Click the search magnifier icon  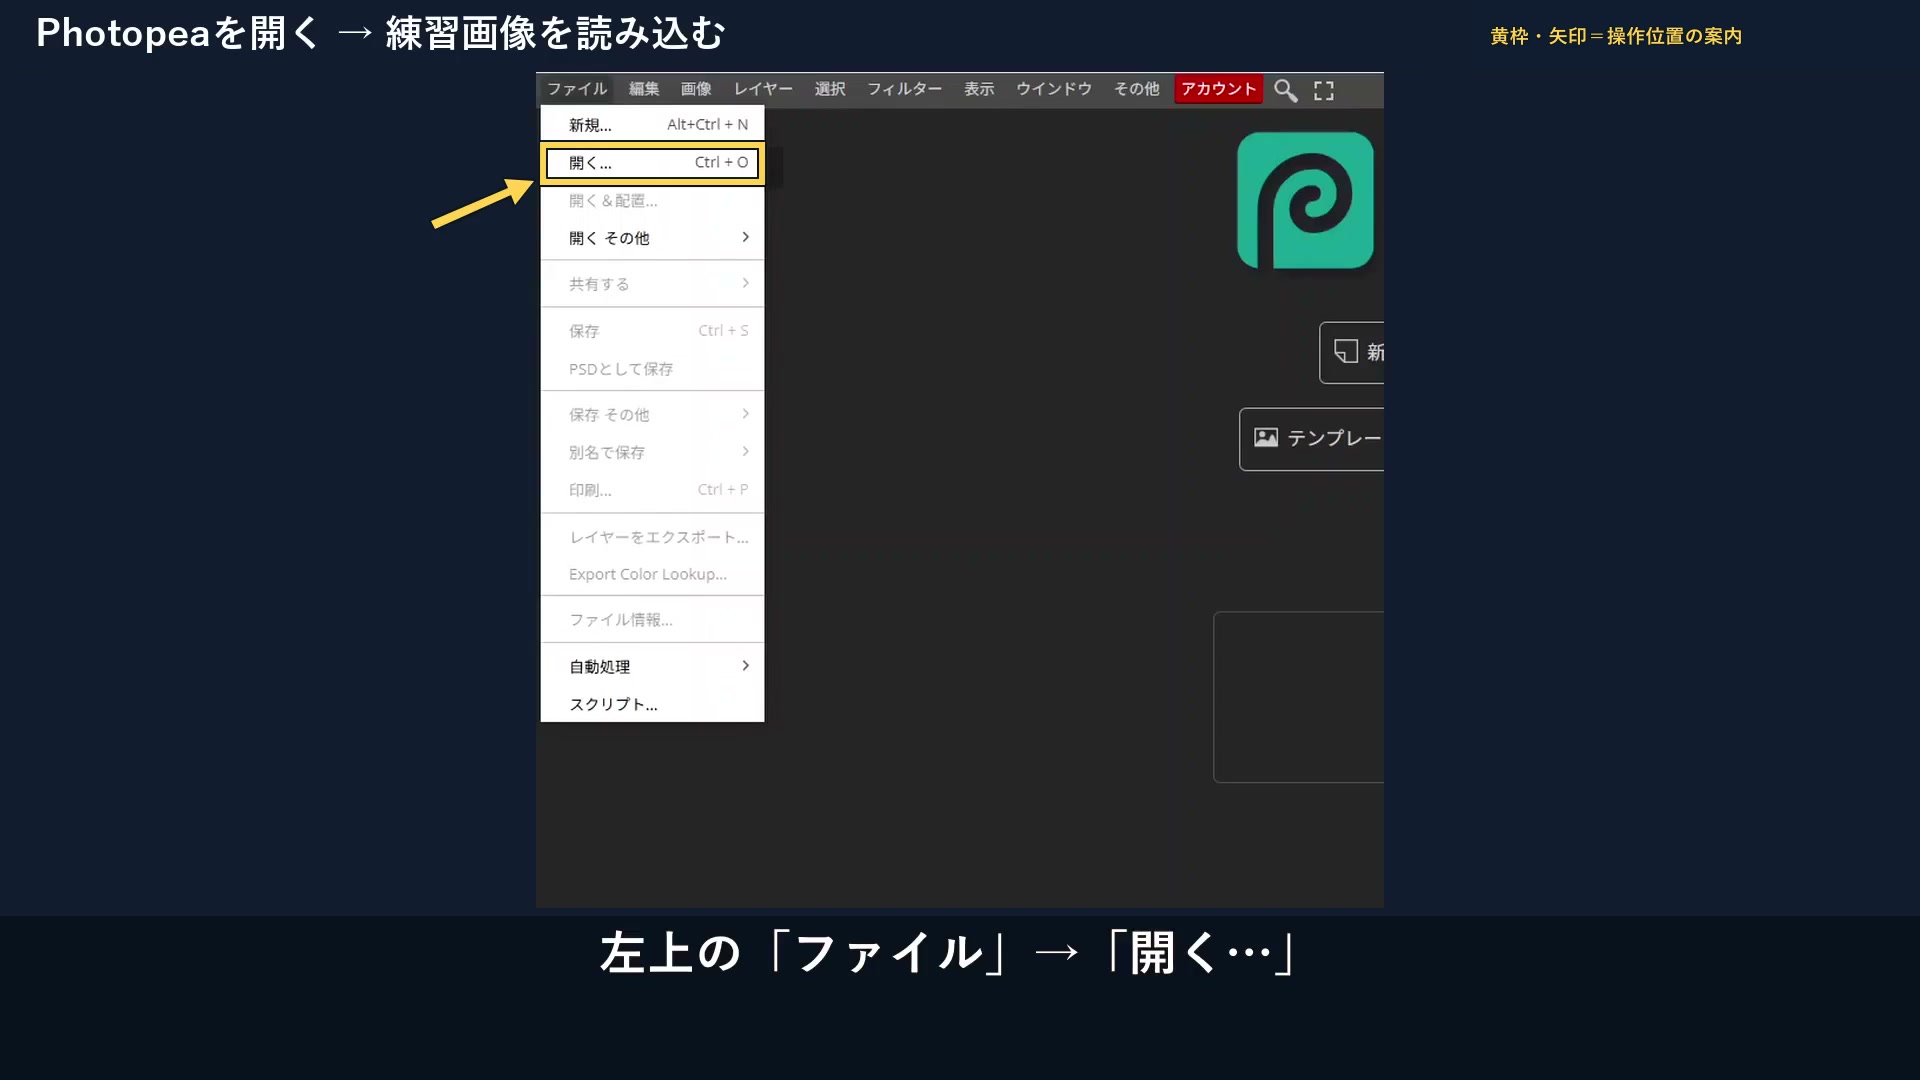tap(1286, 90)
